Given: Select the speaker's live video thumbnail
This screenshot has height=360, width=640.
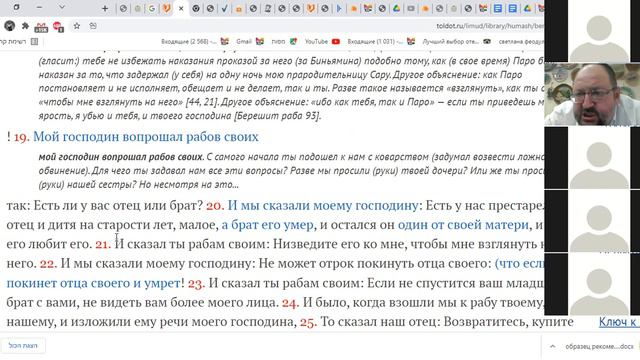Looking at the screenshot, I should click(592, 94).
